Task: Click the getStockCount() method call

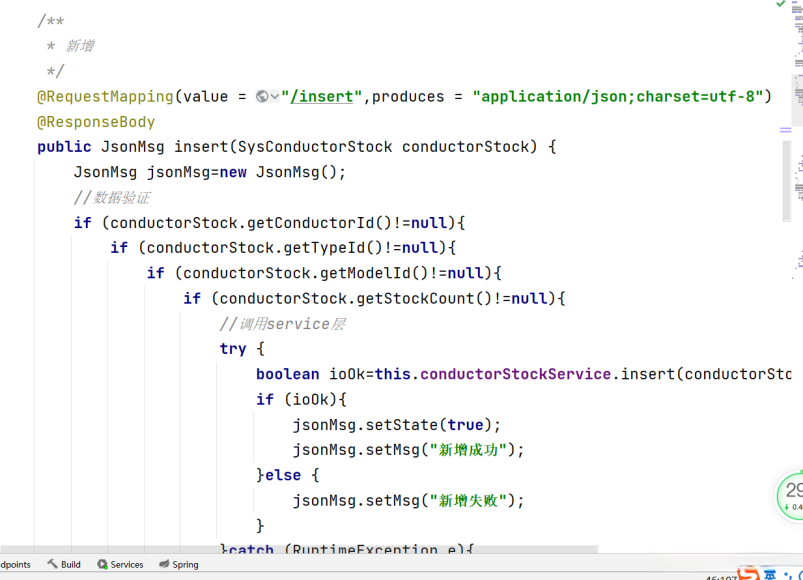Action: [424, 298]
